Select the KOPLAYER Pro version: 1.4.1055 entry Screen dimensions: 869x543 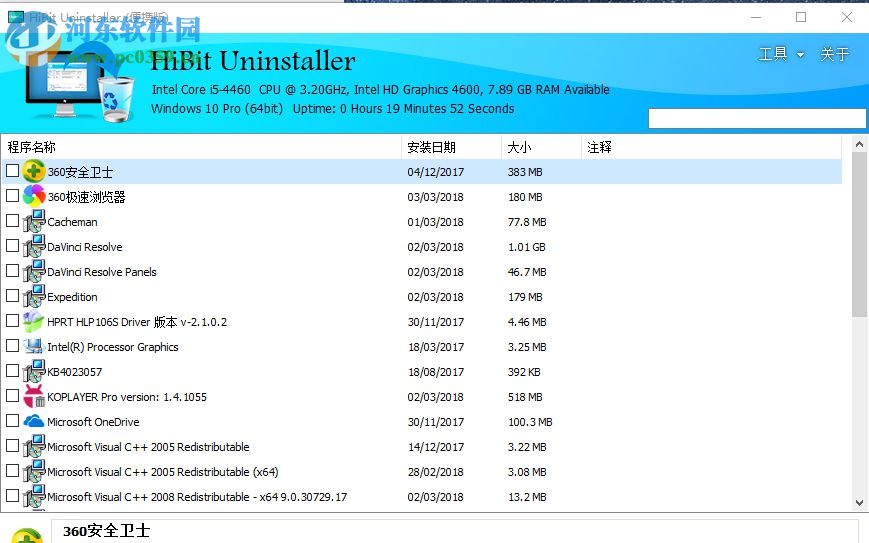pyautogui.click(x=126, y=397)
